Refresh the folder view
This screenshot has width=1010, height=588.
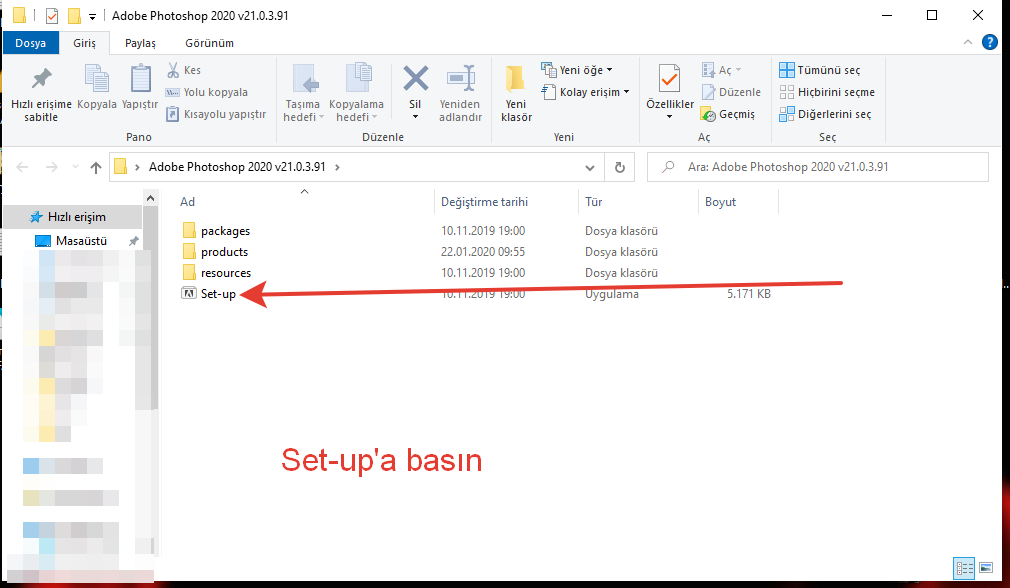point(620,167)
